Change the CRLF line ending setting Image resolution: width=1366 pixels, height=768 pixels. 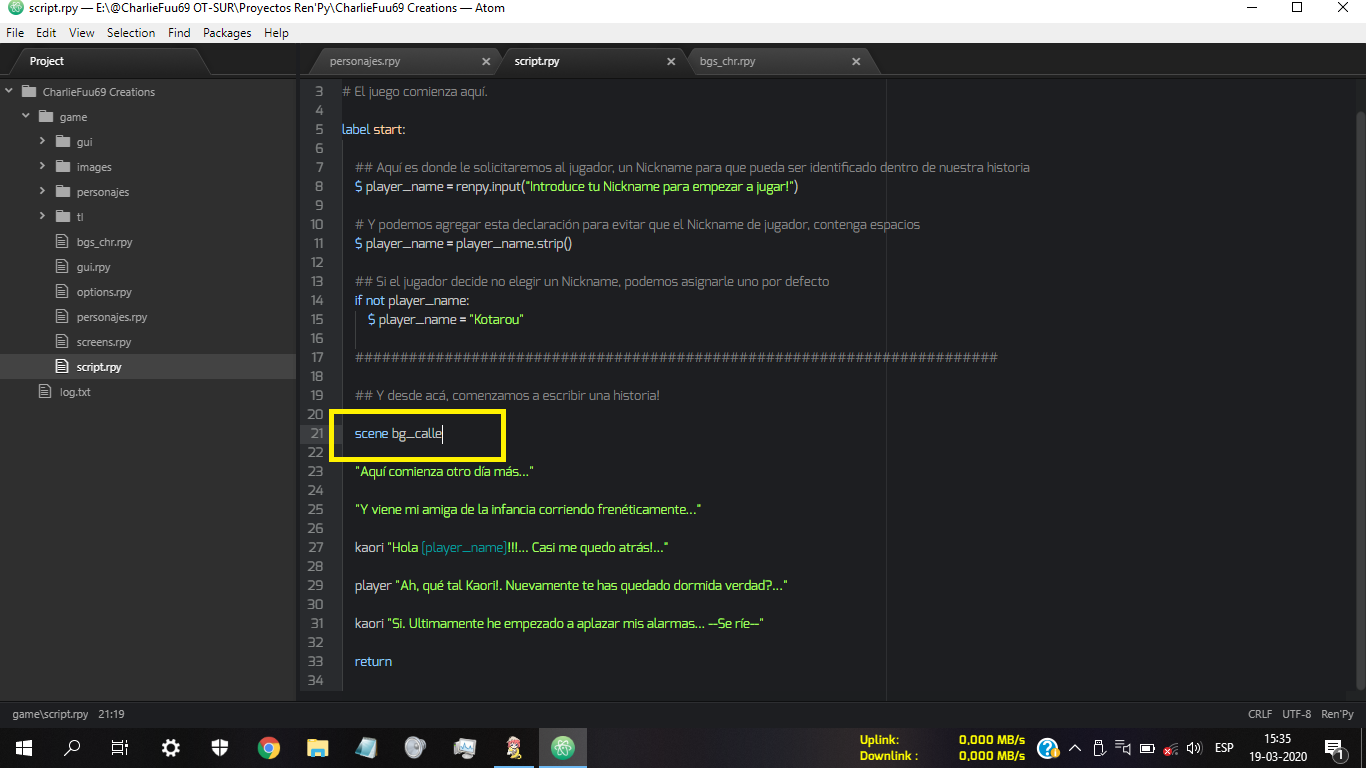coord(1260,714)
